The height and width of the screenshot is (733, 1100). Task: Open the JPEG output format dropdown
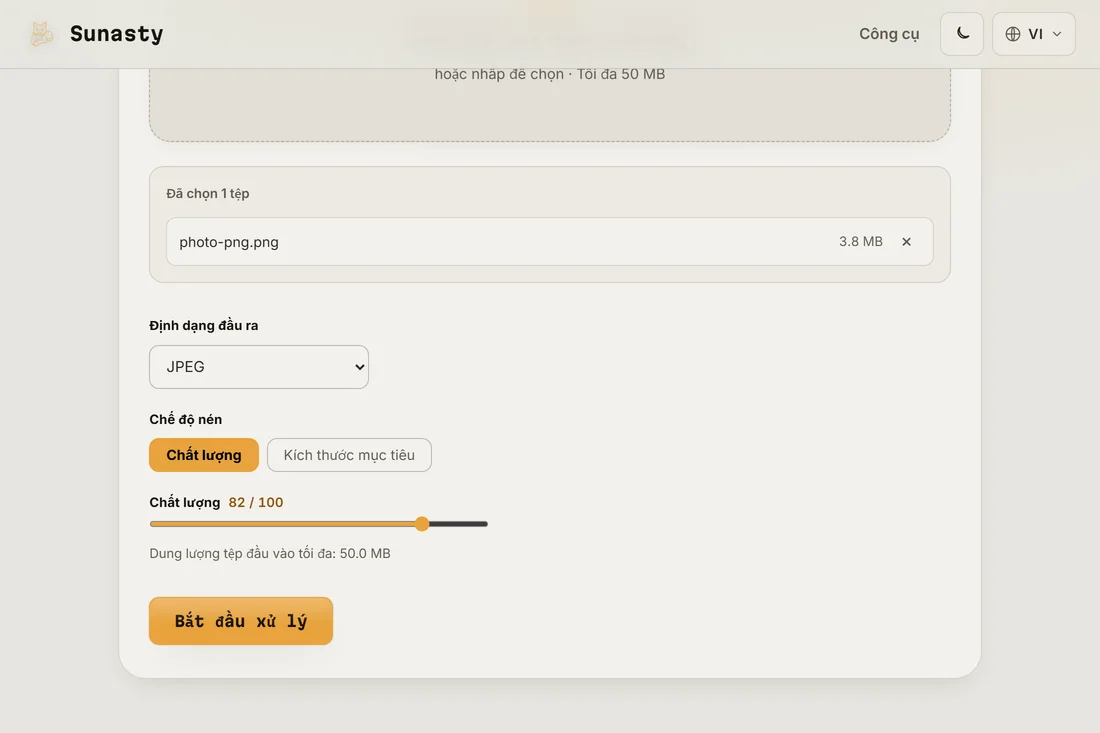[259, 367]
